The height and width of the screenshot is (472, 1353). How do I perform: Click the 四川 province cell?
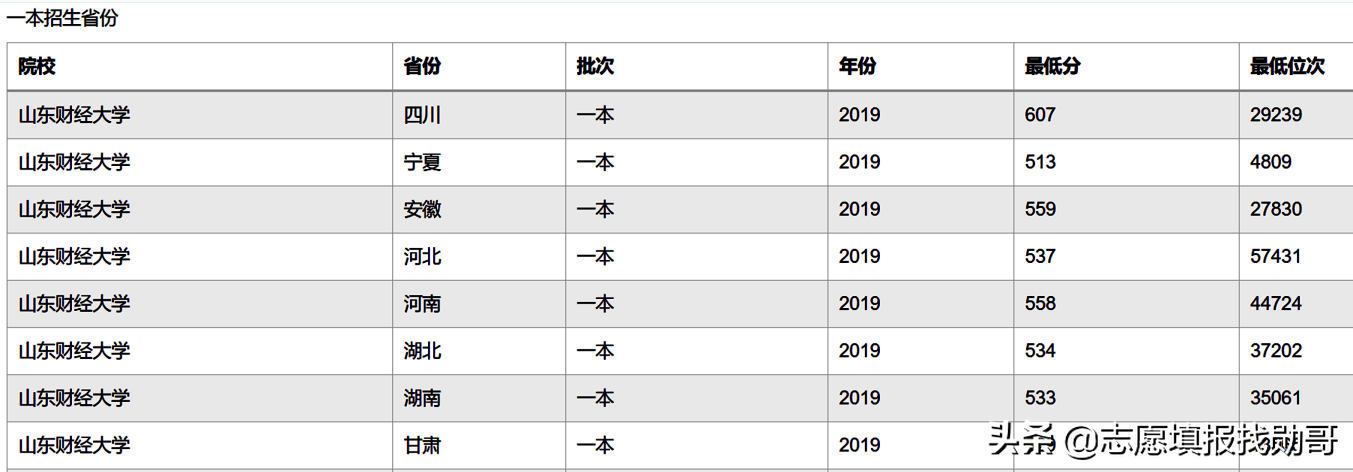[x=422, y=115]
